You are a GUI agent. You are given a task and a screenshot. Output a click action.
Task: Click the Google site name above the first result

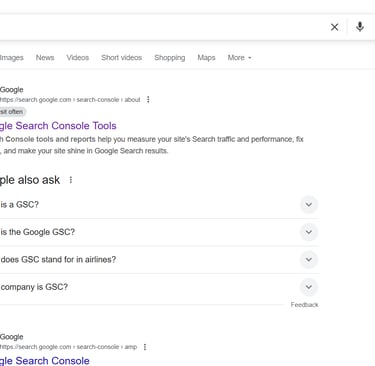(x=12, y=90)
